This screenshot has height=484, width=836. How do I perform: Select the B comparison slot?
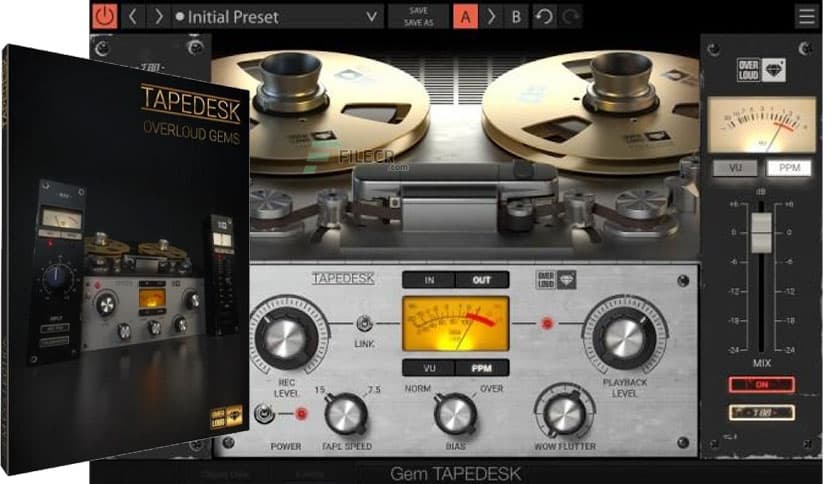[x=516, y=17]
